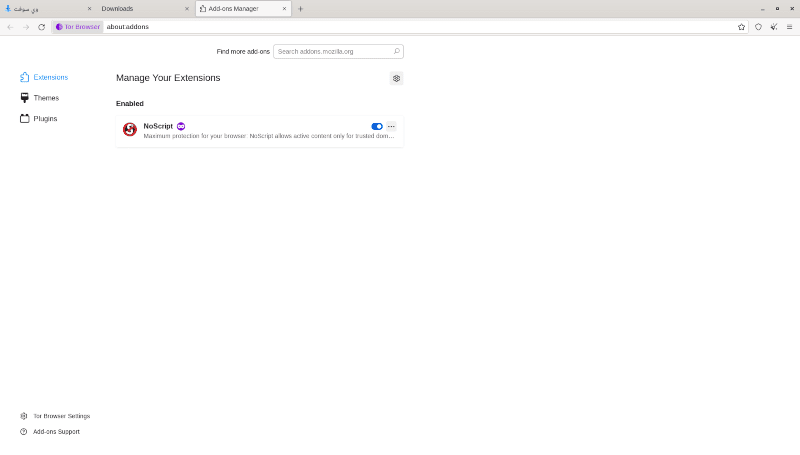Viewport: 800px width, 455px height.
Task: Open Add-ons Support link
Action: click(x=50, y=432)
